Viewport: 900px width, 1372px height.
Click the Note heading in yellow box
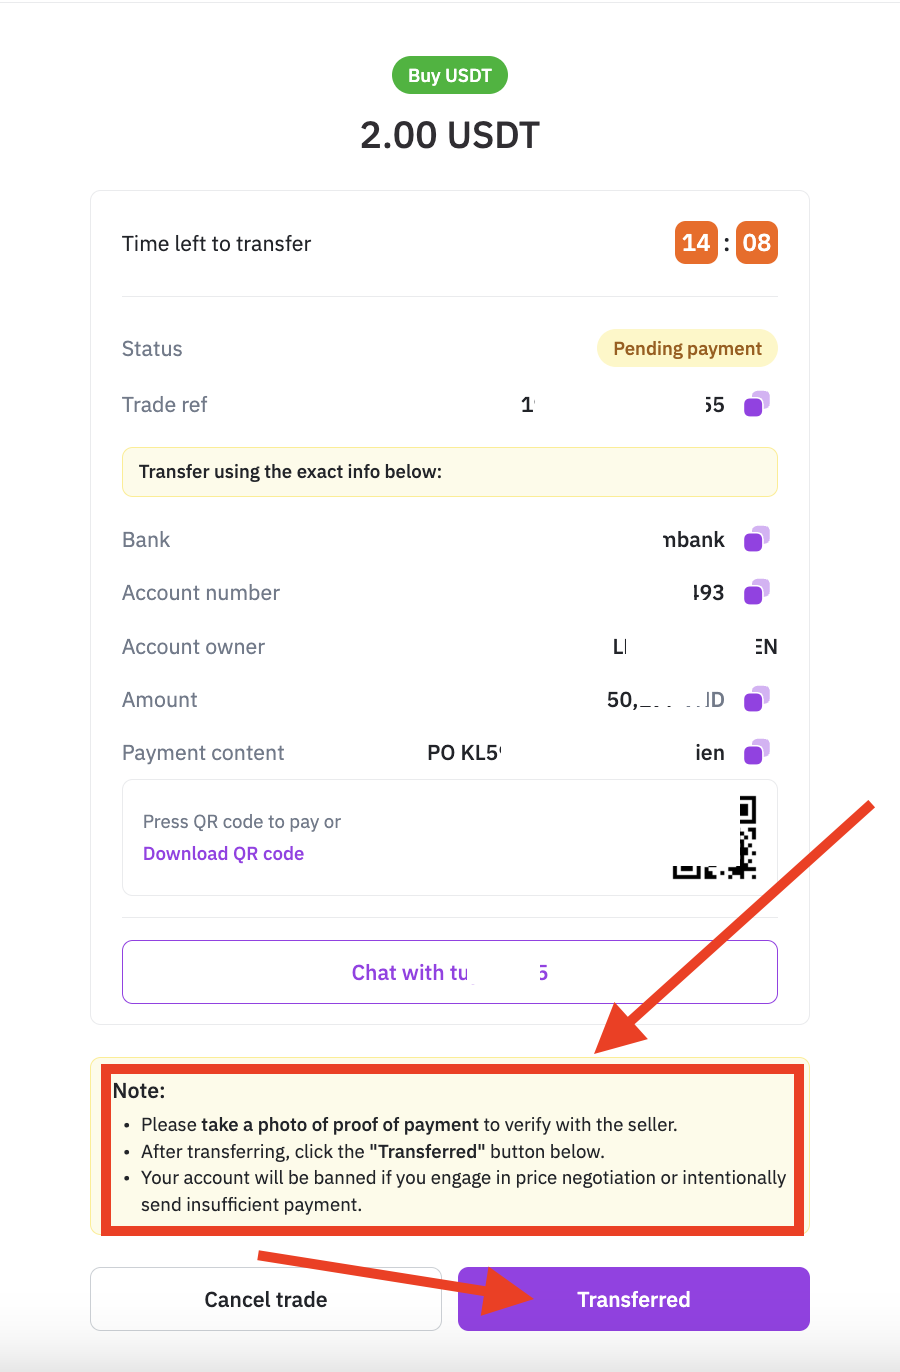139,1091
